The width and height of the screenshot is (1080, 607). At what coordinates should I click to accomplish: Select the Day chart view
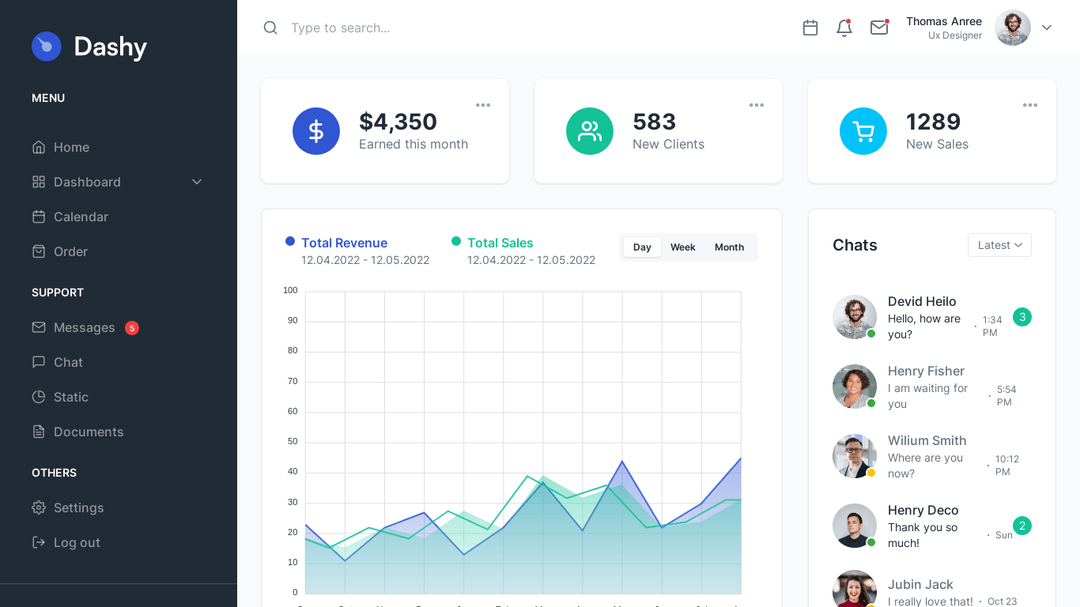point(642,246)
